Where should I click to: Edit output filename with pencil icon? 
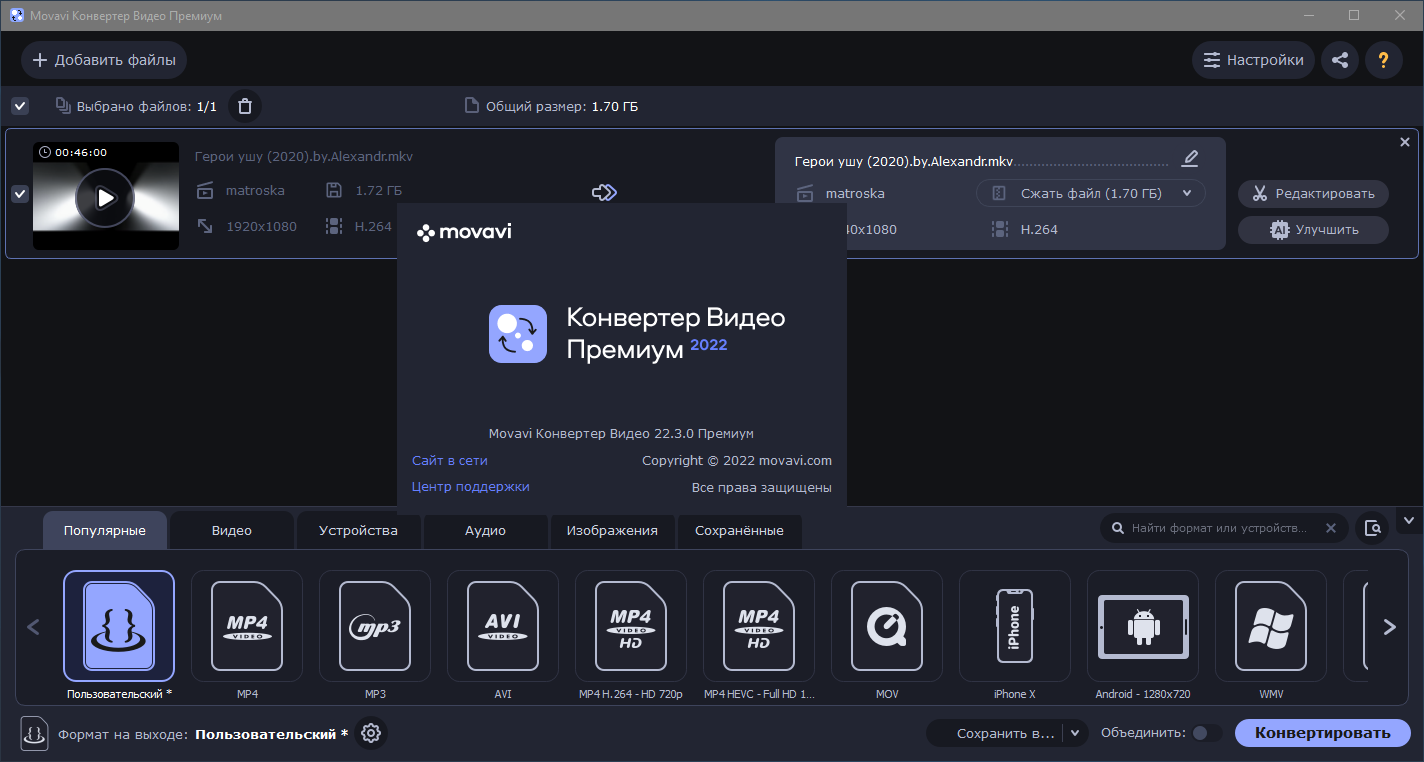(x=1189, y=159)
